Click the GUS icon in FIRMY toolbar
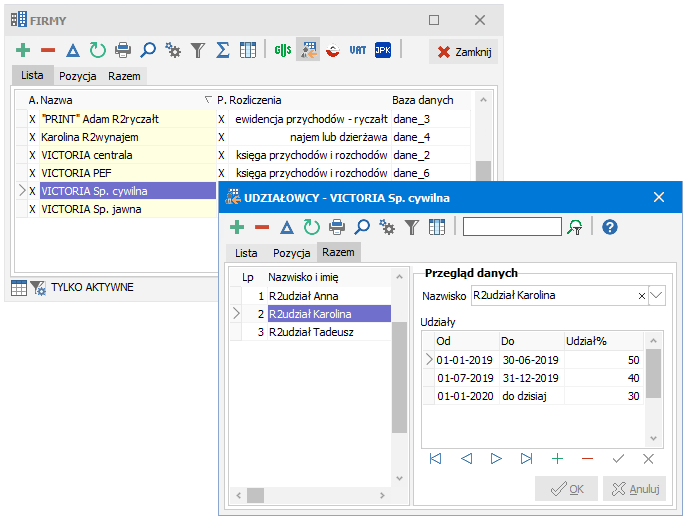 click(283, 50)
